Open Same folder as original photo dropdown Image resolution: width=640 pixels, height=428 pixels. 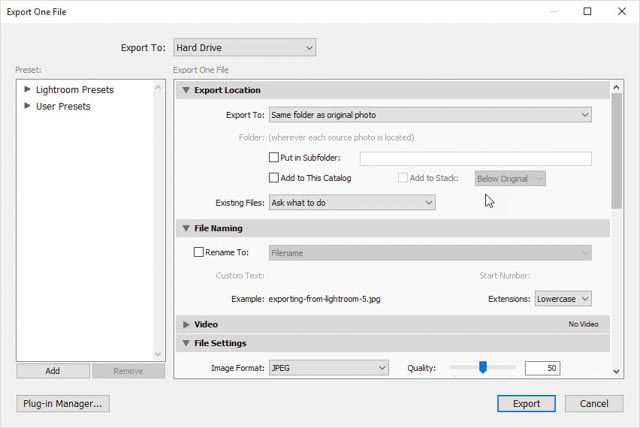[430, 115]
